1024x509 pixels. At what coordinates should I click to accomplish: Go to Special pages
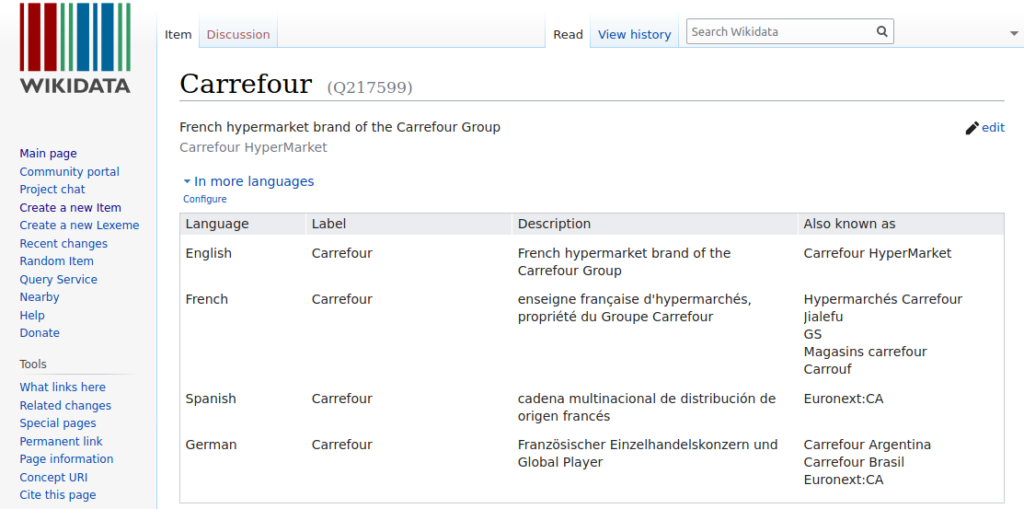(x=57, y=423)
